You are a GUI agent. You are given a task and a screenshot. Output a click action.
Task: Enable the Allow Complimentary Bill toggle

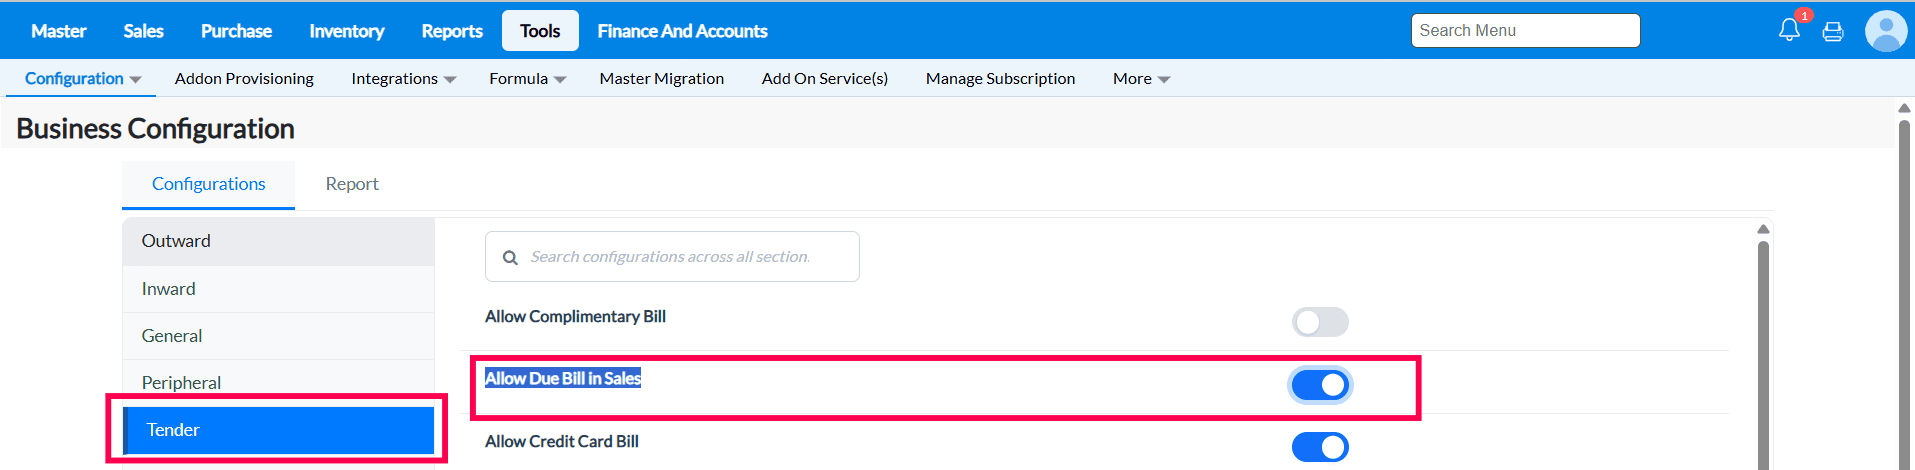[x=1320, y=322]
